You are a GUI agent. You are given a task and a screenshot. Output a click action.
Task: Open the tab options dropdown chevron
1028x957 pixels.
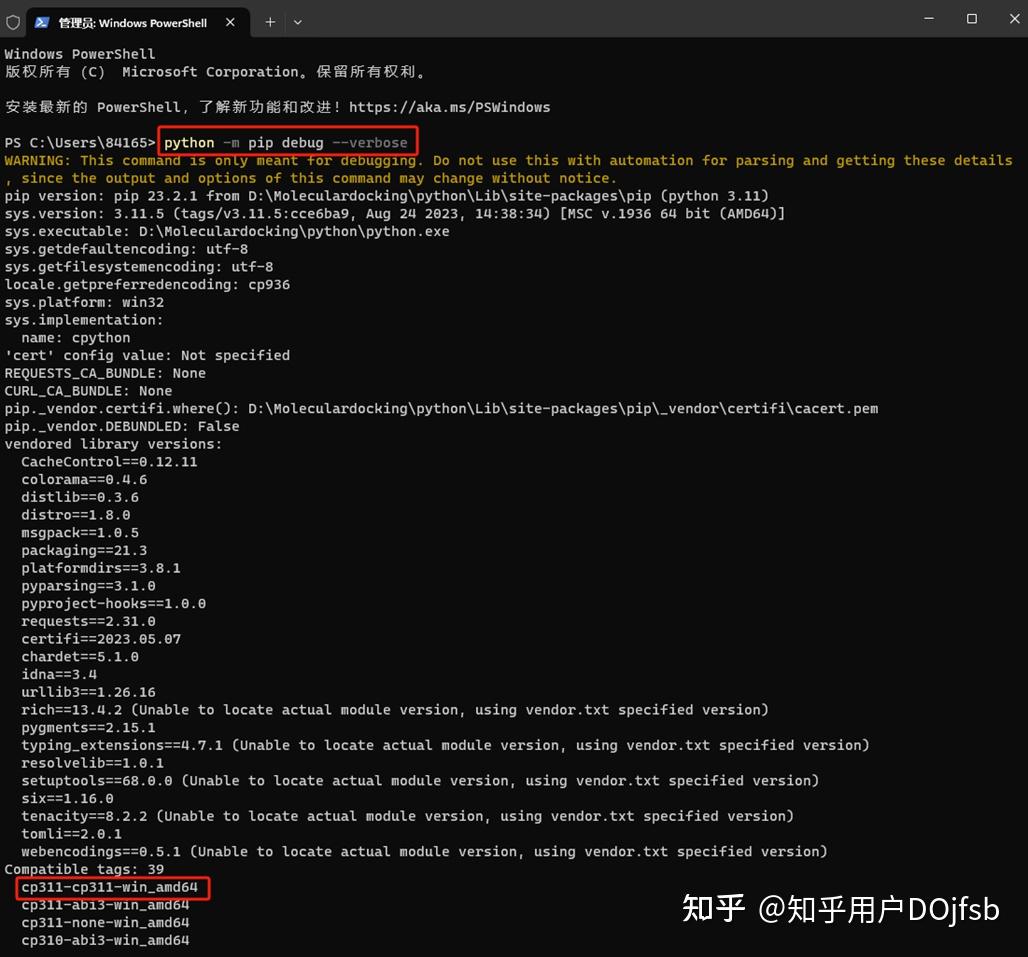tap(297, 21)
